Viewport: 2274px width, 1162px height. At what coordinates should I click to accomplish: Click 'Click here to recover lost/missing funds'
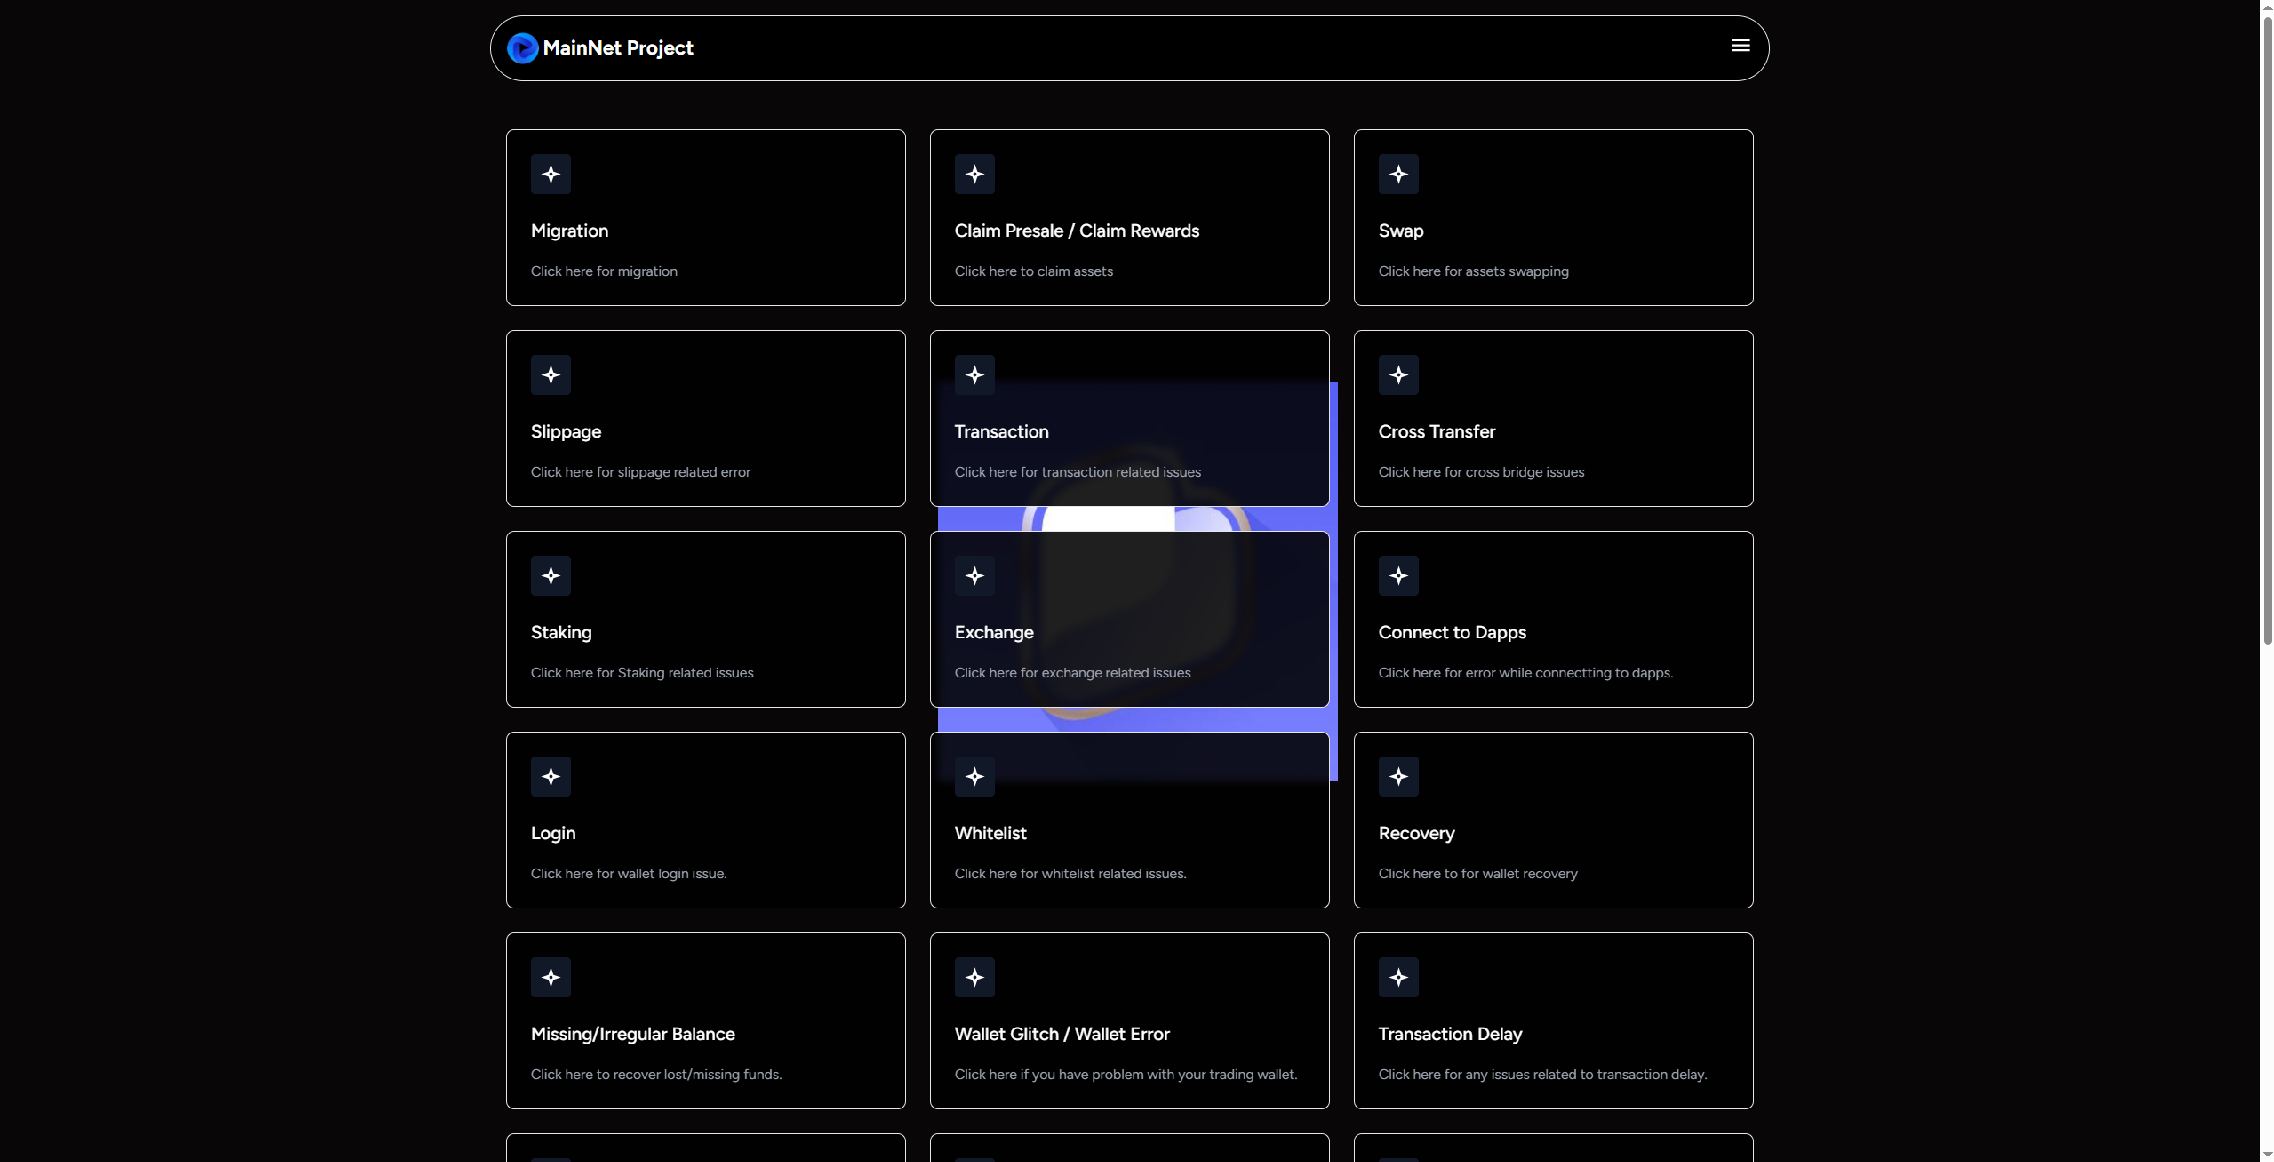coord(656,1074)
